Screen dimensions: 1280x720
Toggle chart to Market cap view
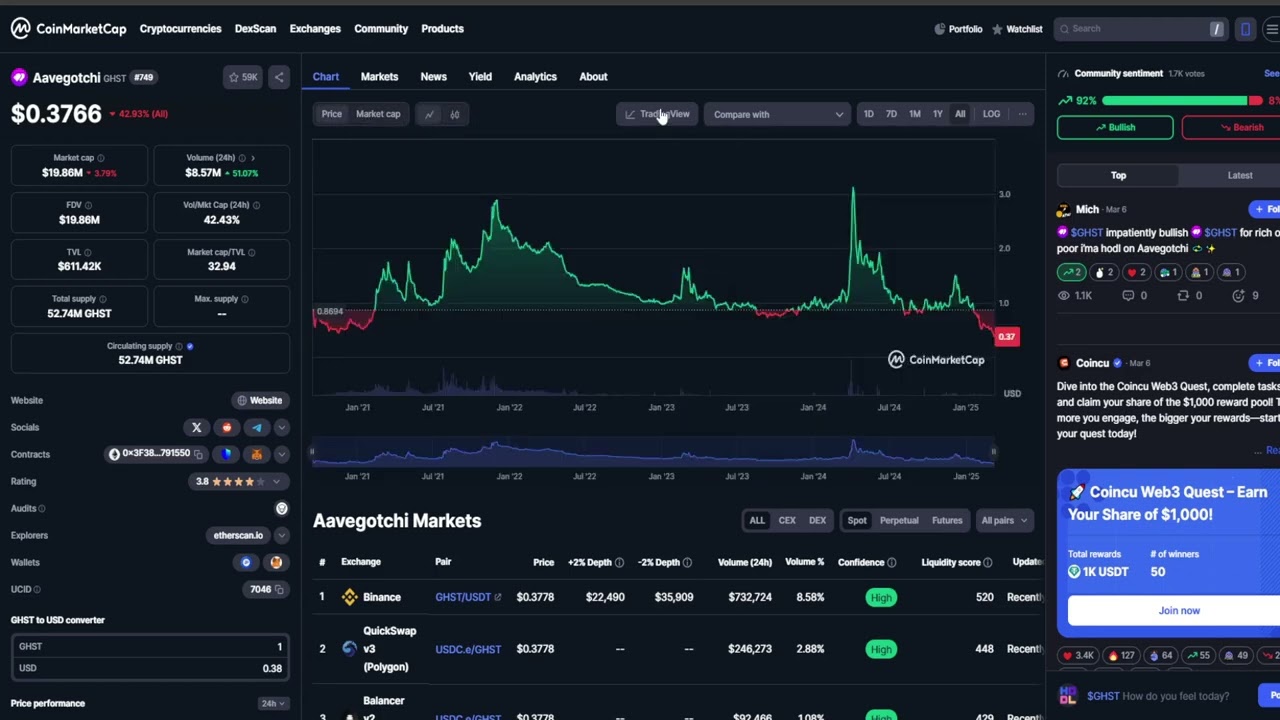pos(378,114)
